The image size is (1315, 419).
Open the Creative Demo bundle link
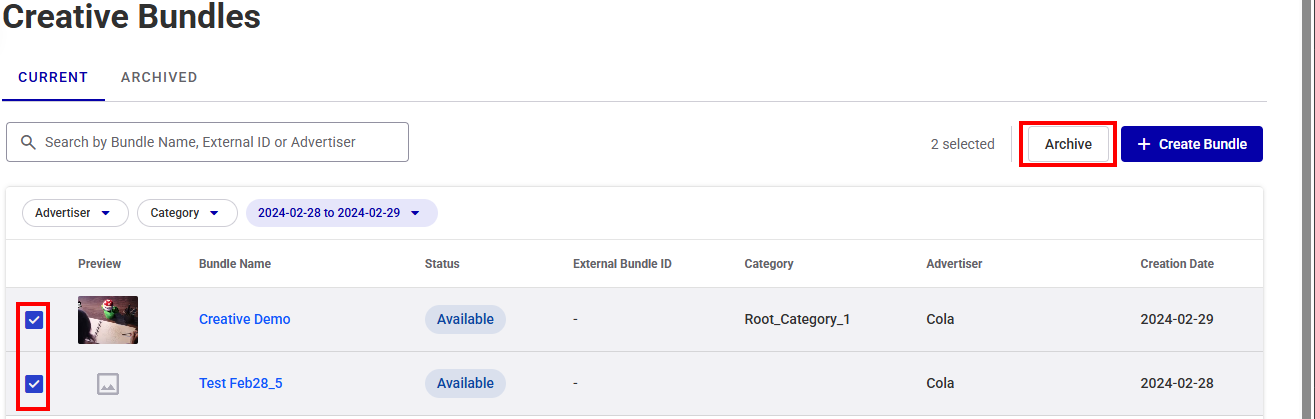(245, 319)
